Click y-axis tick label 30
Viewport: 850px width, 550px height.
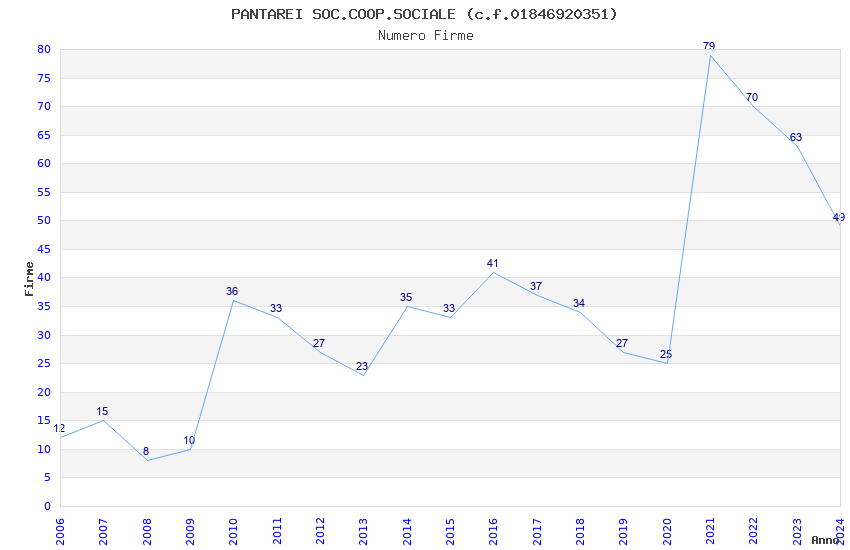44,335
